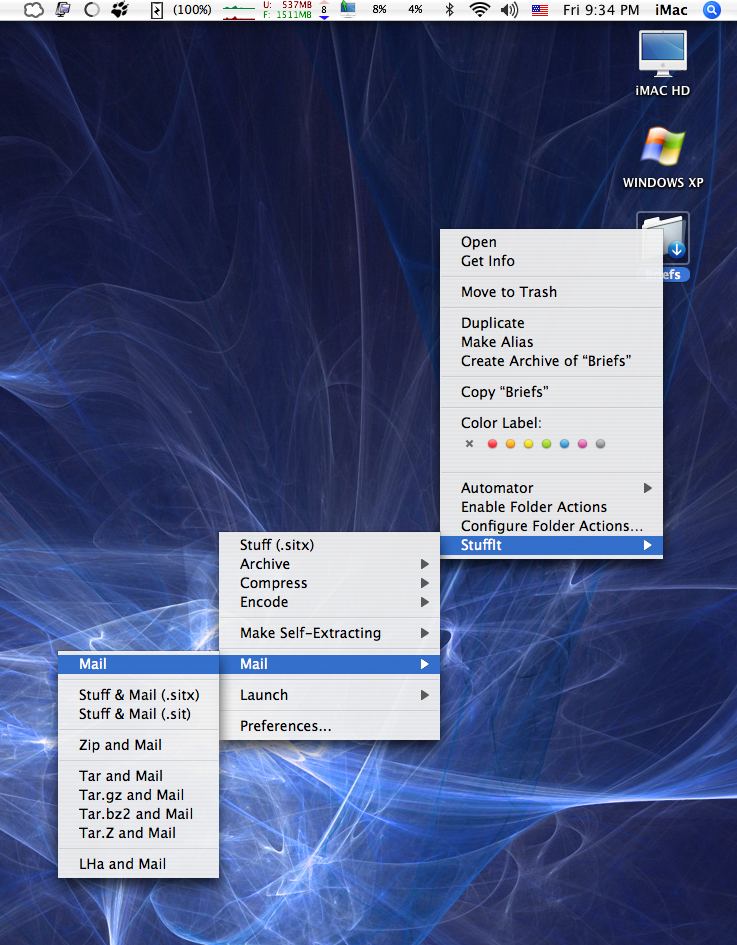Viewport: 737px width, 945px height.
Task: Choose Stuff & Mail (.sitx)
Action: click(x=139, y=695)
